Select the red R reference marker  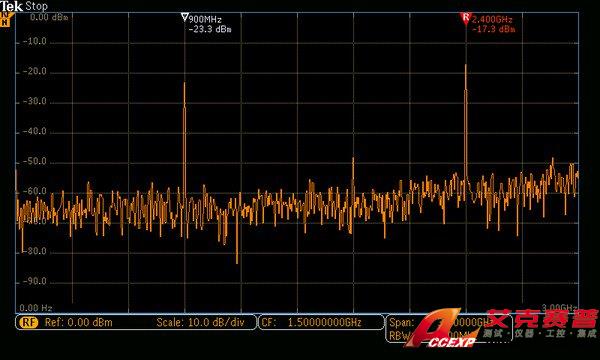pos(466,18)
